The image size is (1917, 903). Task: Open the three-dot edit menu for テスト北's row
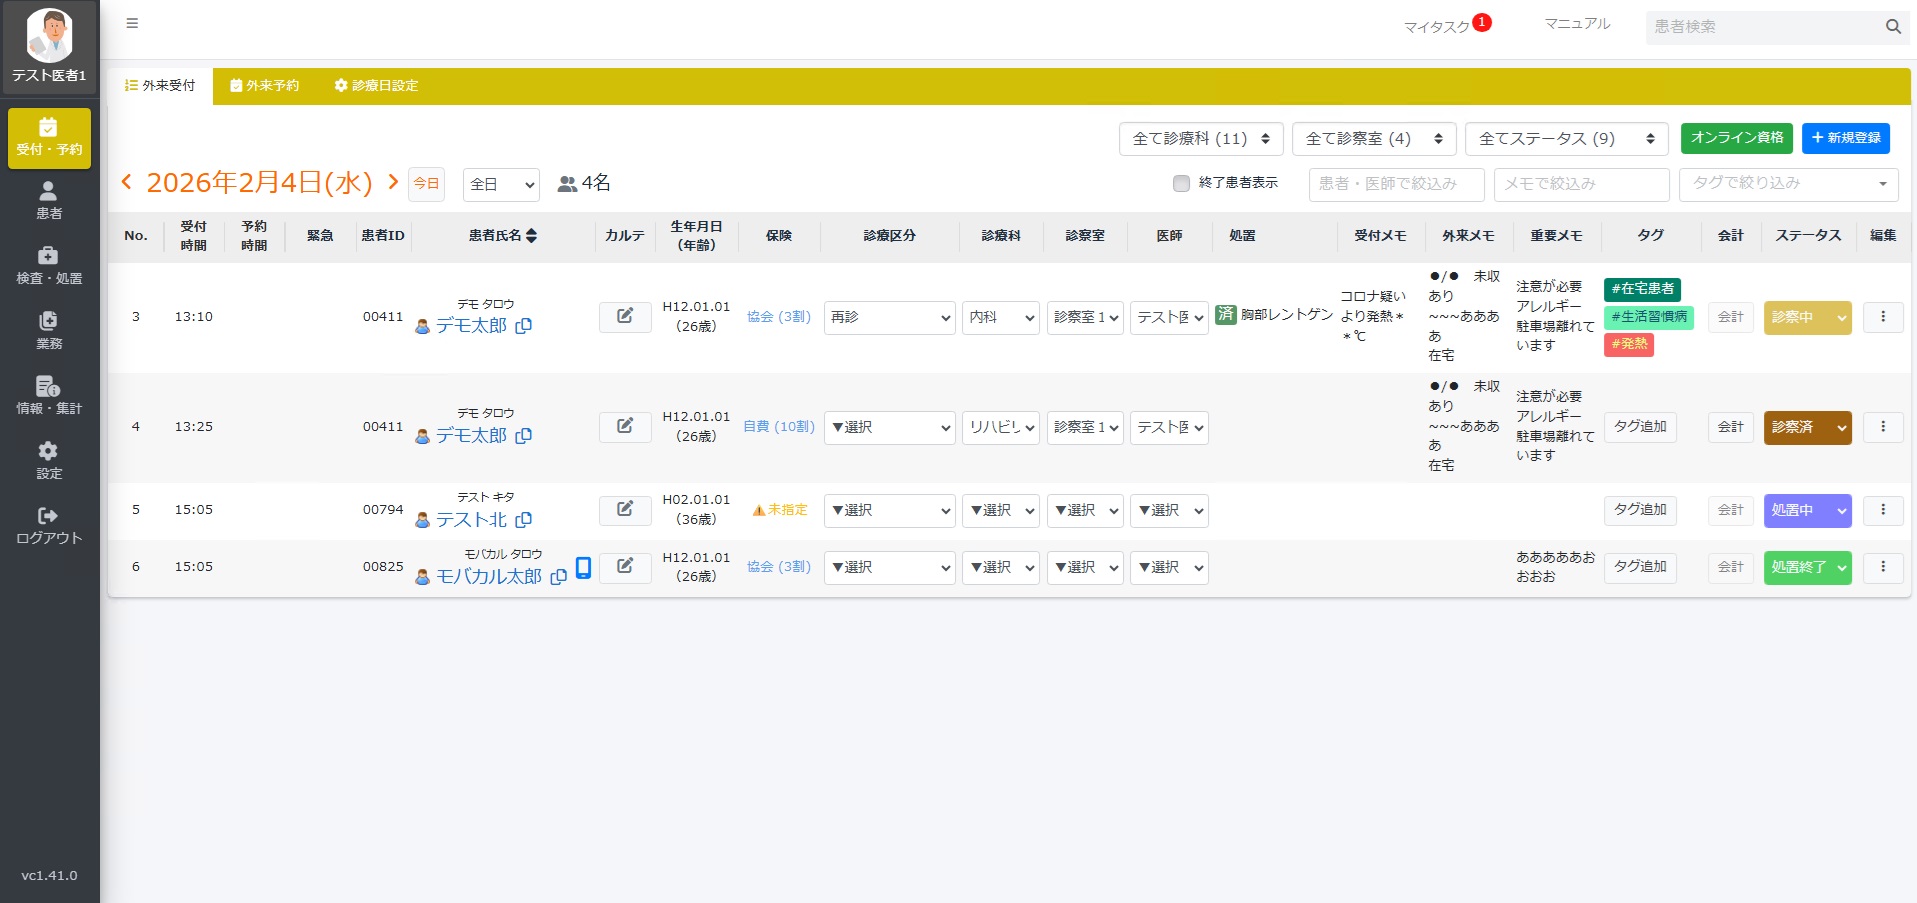point(1884,510)
